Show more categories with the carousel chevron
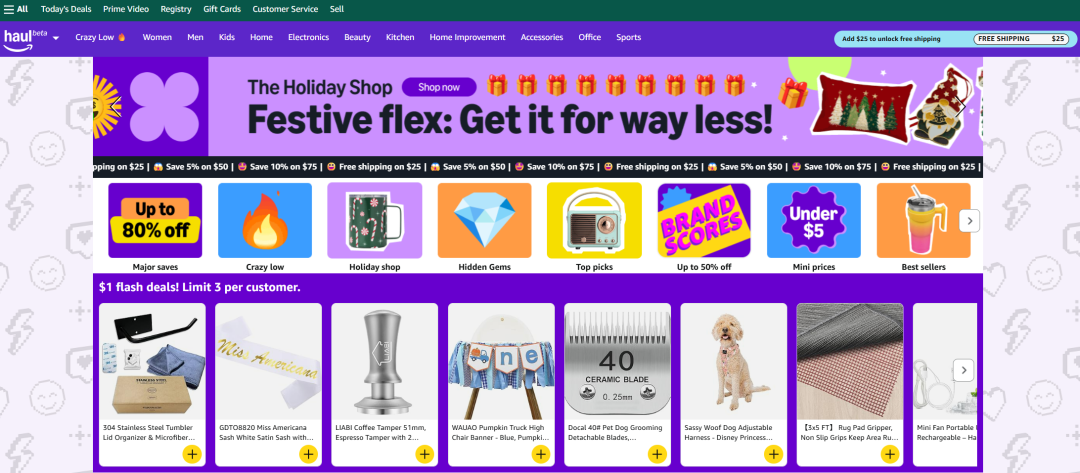Viewport: 1080px width, 473px height. point(969,221)
